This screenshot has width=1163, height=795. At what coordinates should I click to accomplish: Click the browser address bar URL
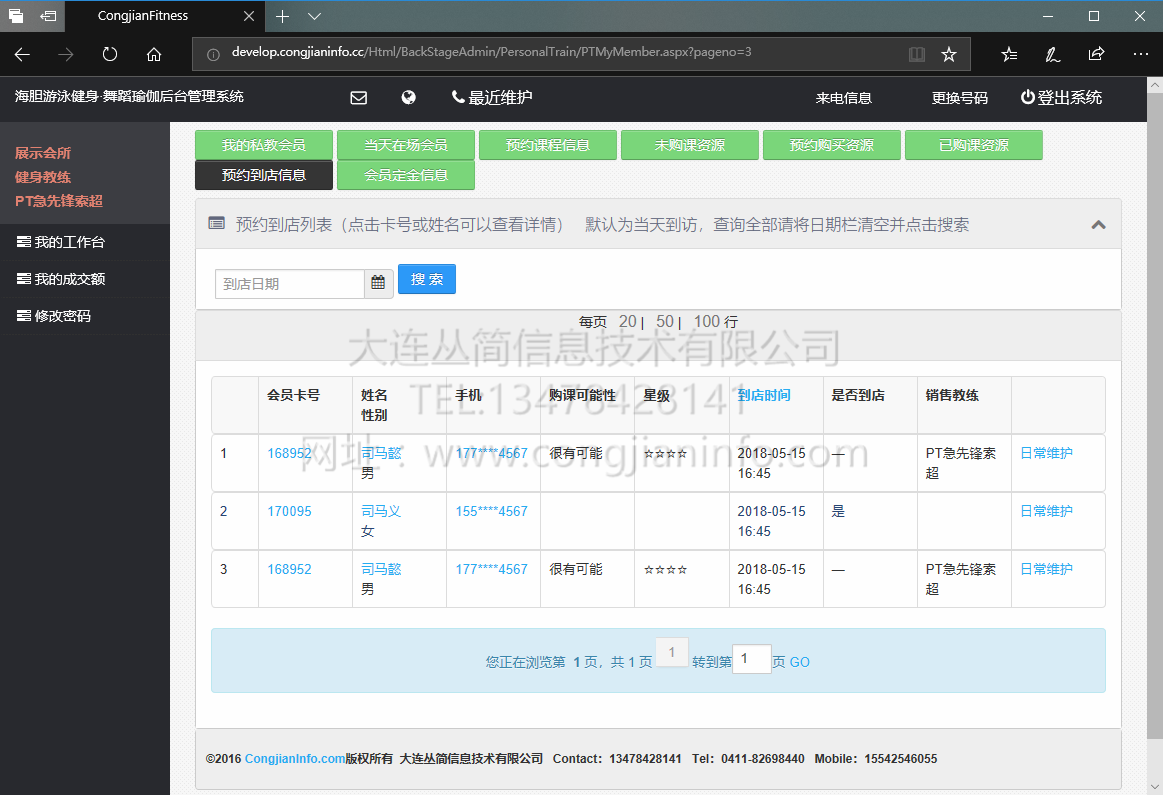491,52
